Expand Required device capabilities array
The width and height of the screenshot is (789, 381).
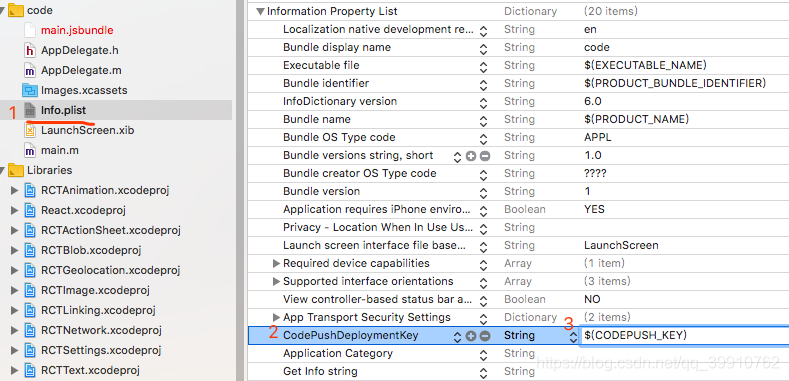[276, 263]
